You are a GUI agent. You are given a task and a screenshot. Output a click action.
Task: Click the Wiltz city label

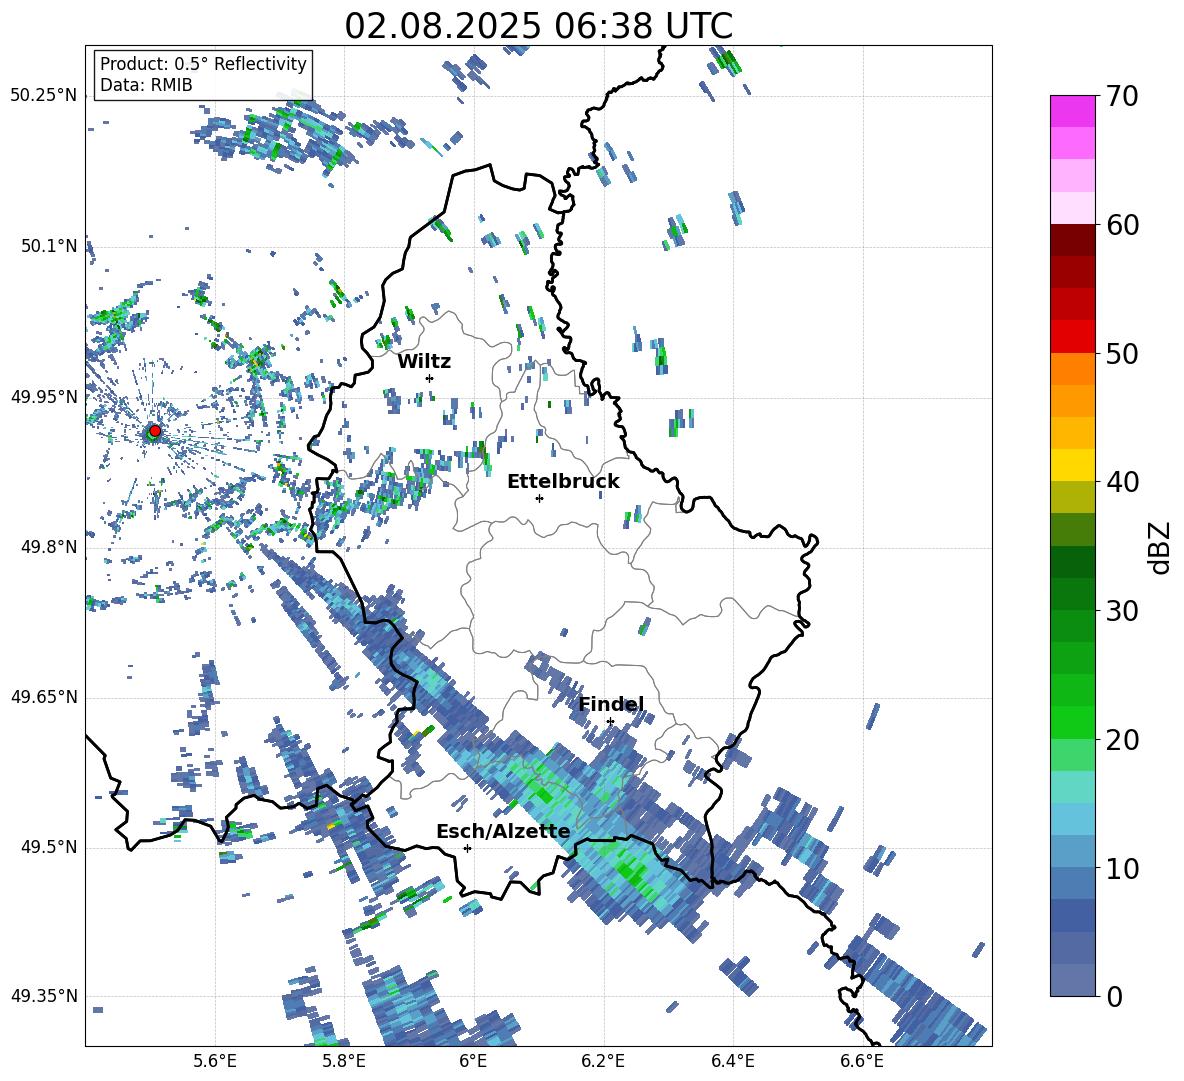click(424, 362)
